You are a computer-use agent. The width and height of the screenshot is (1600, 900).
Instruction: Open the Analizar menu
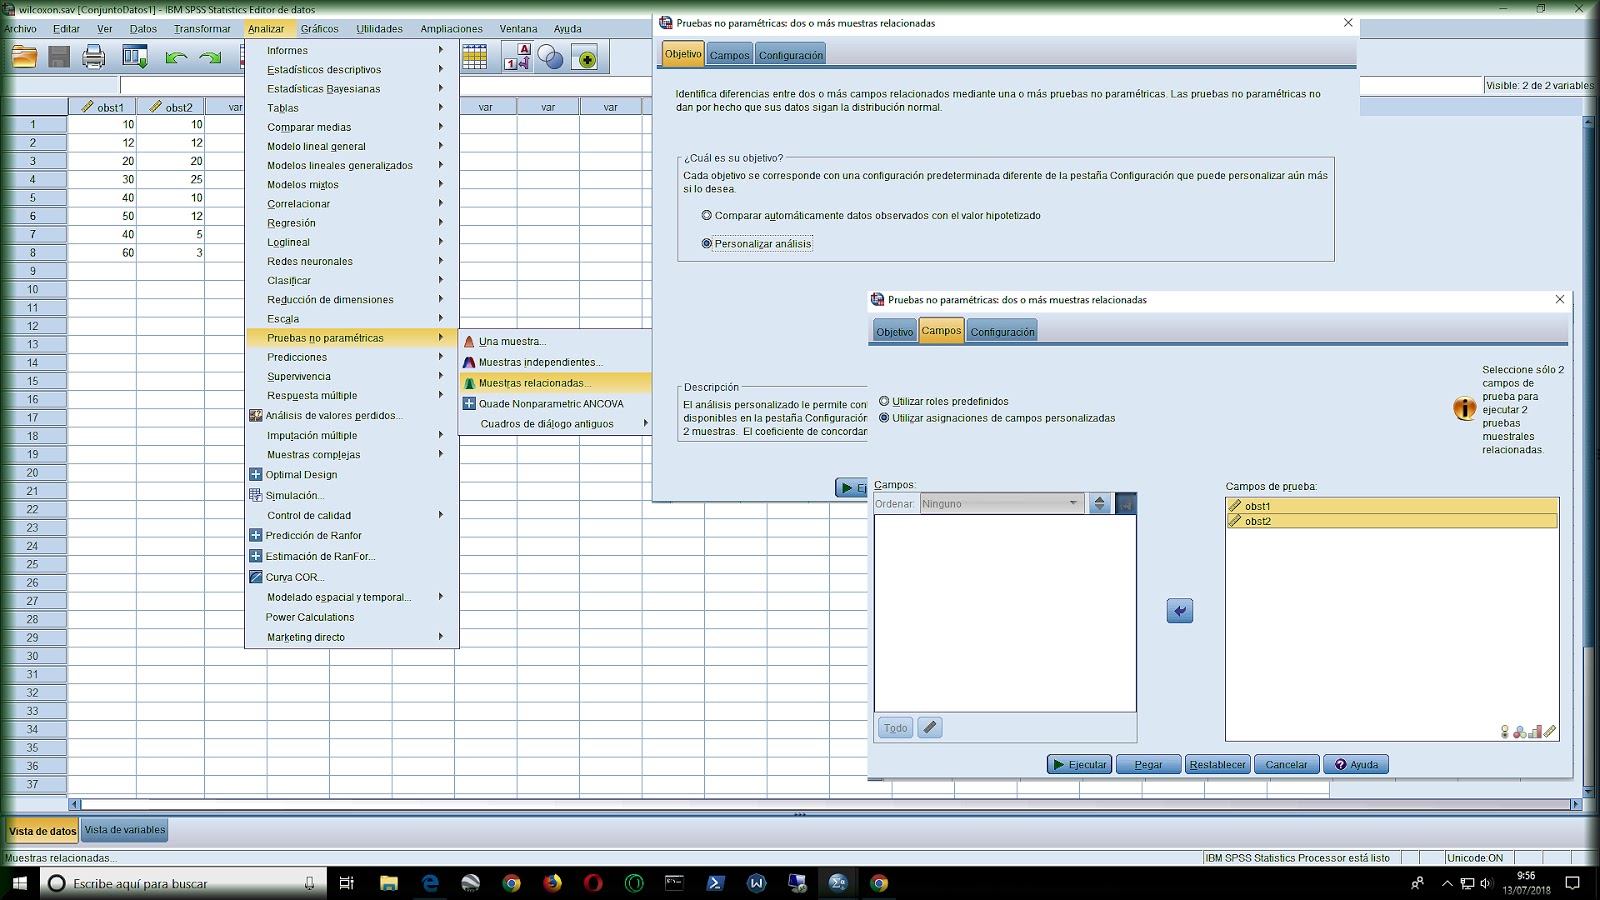(266, 29)
